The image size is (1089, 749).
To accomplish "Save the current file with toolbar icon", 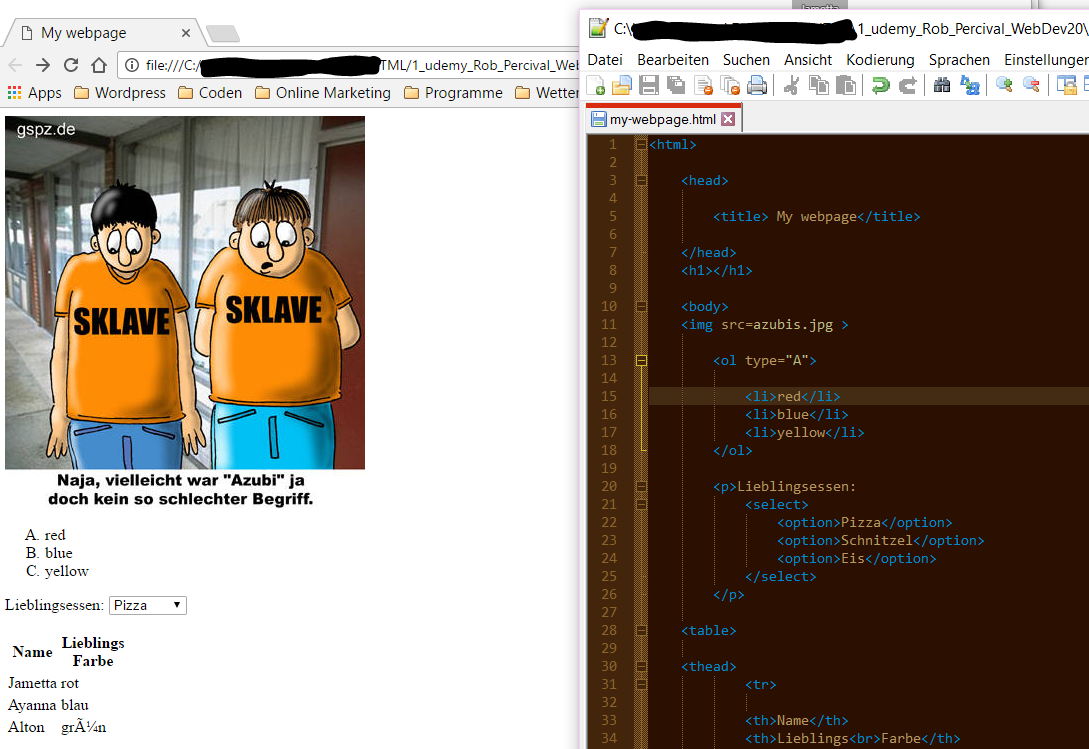I will (x=649, y=85).
